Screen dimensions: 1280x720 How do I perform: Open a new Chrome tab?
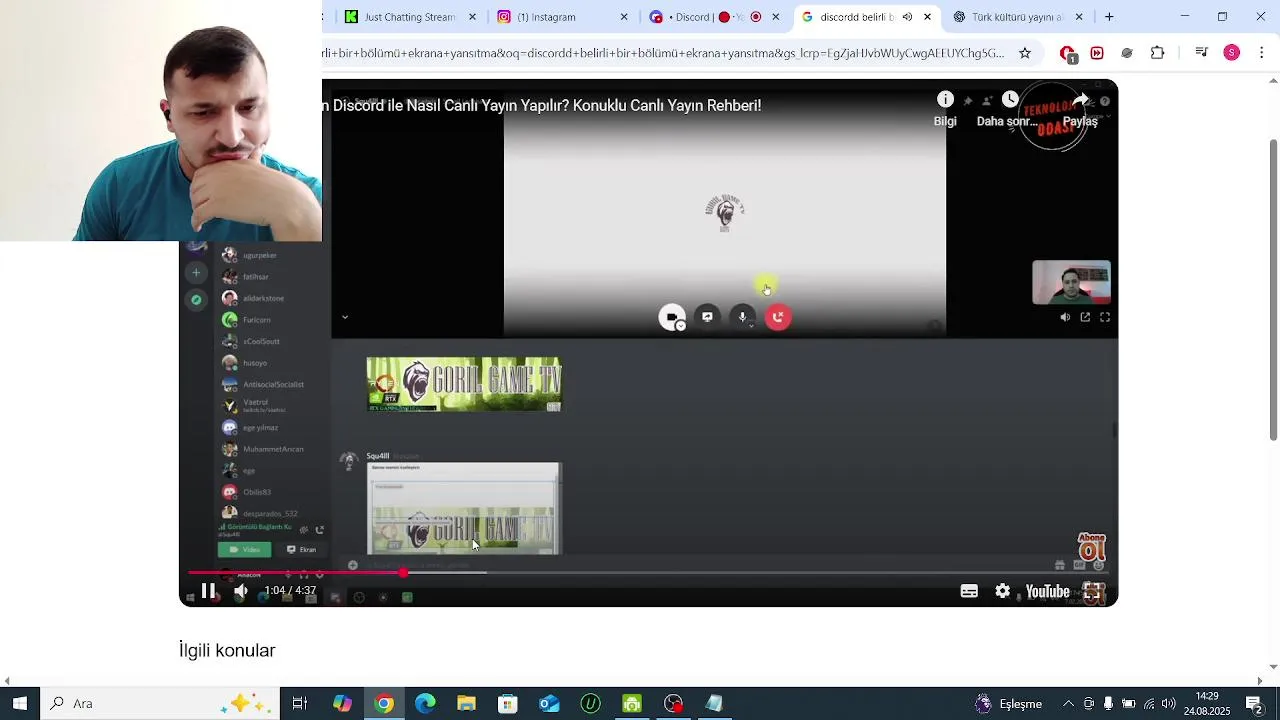(1109, 17)
